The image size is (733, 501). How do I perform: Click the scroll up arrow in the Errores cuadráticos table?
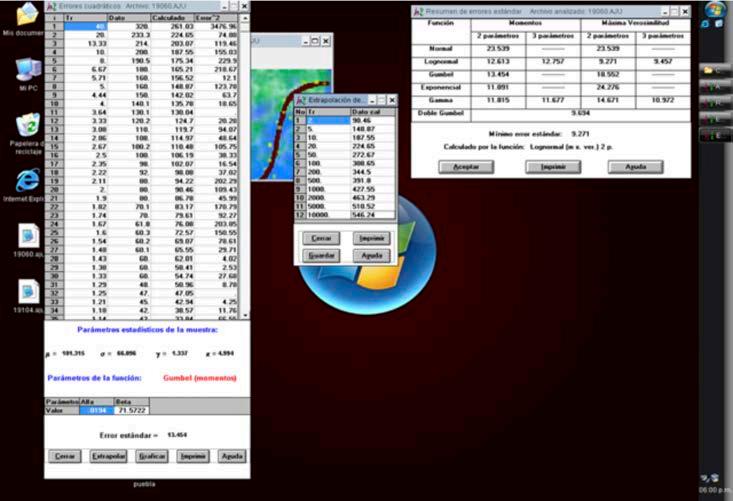(244, 18)
